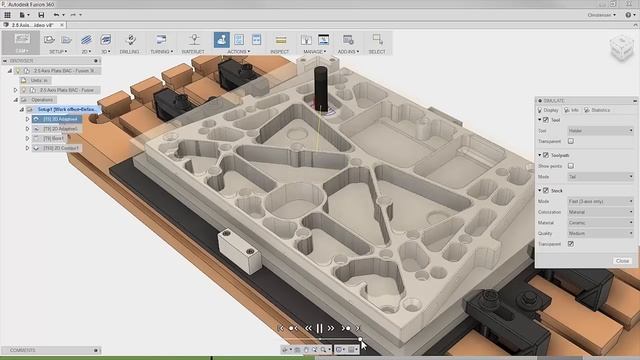Click the ViewCube in the corner
Viewport: 640px width, 360px height.
pyautogui.click(x=621, y=48)
